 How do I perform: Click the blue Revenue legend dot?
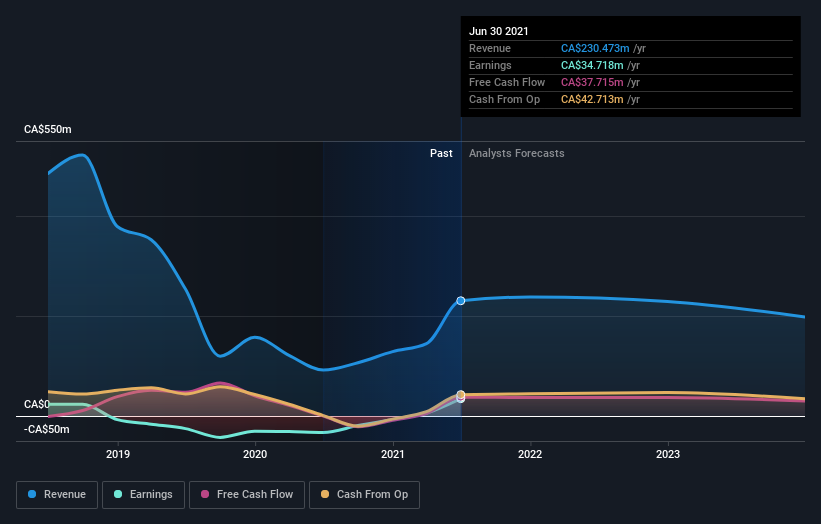32,494
